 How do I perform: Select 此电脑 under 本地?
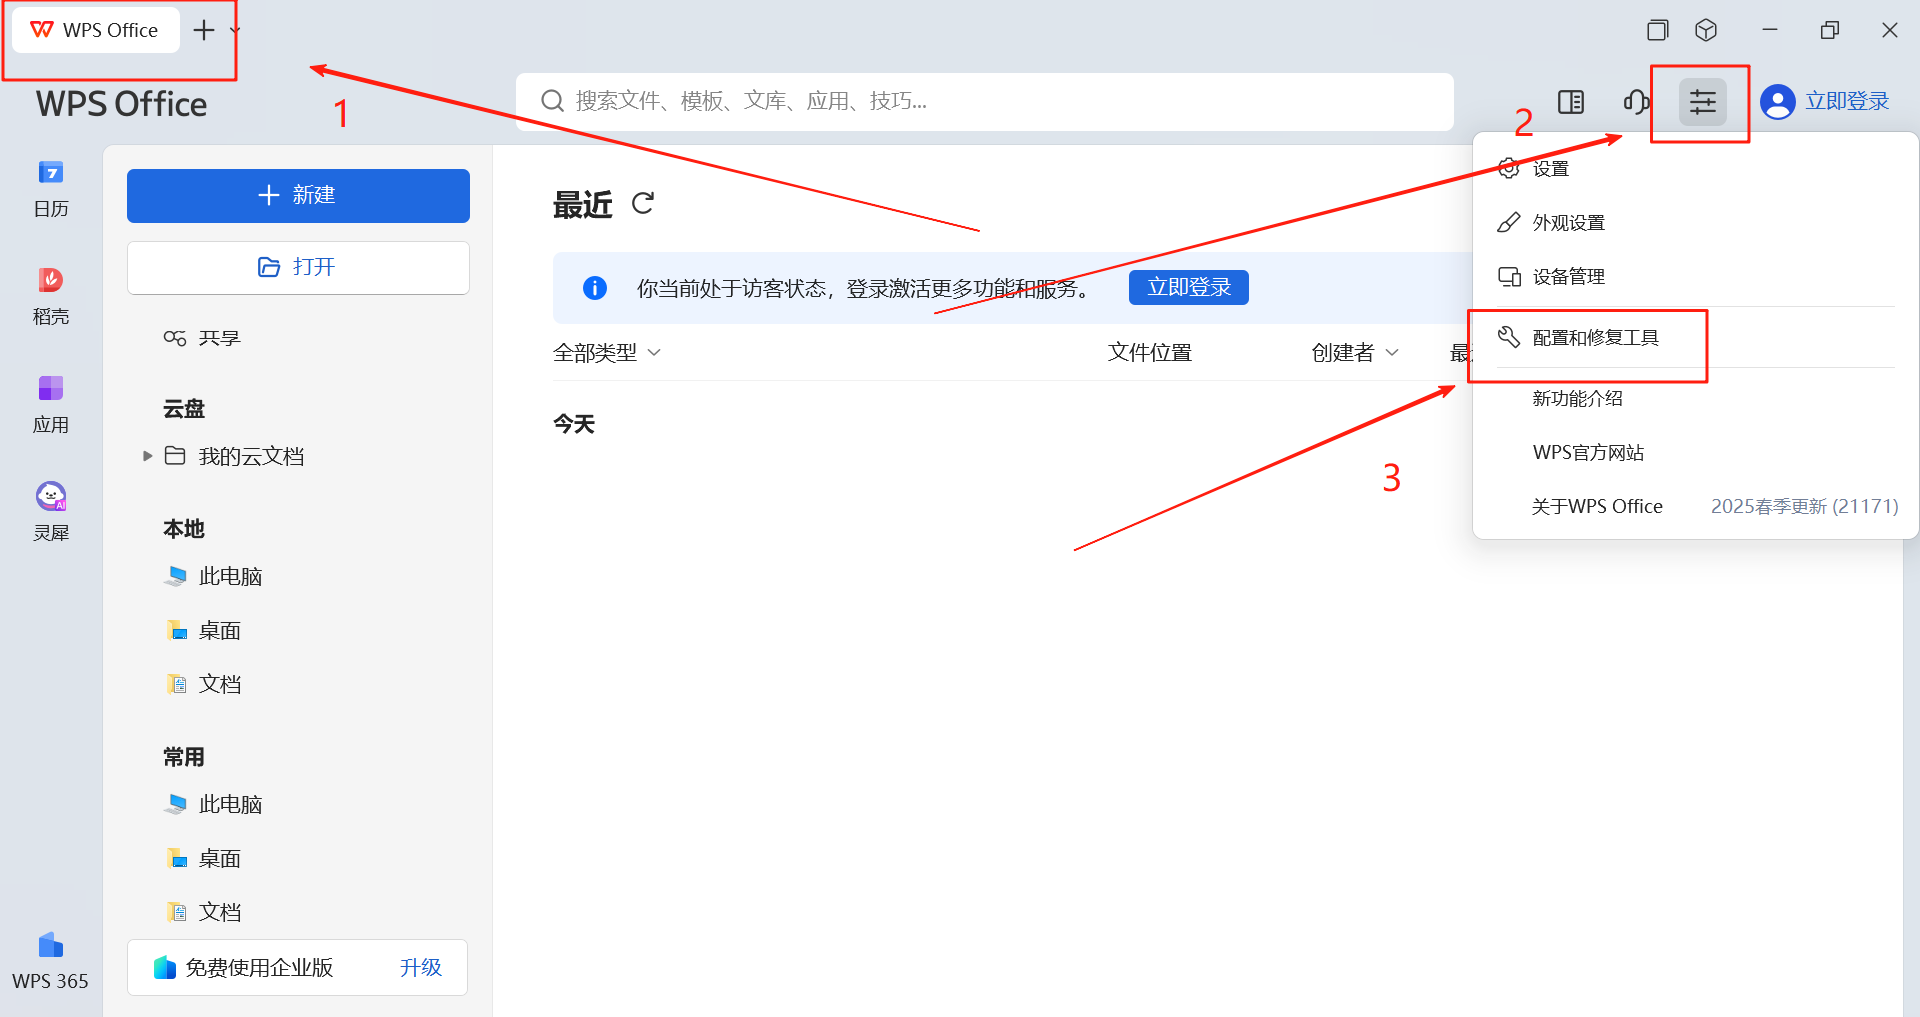(x=214, y=576)
